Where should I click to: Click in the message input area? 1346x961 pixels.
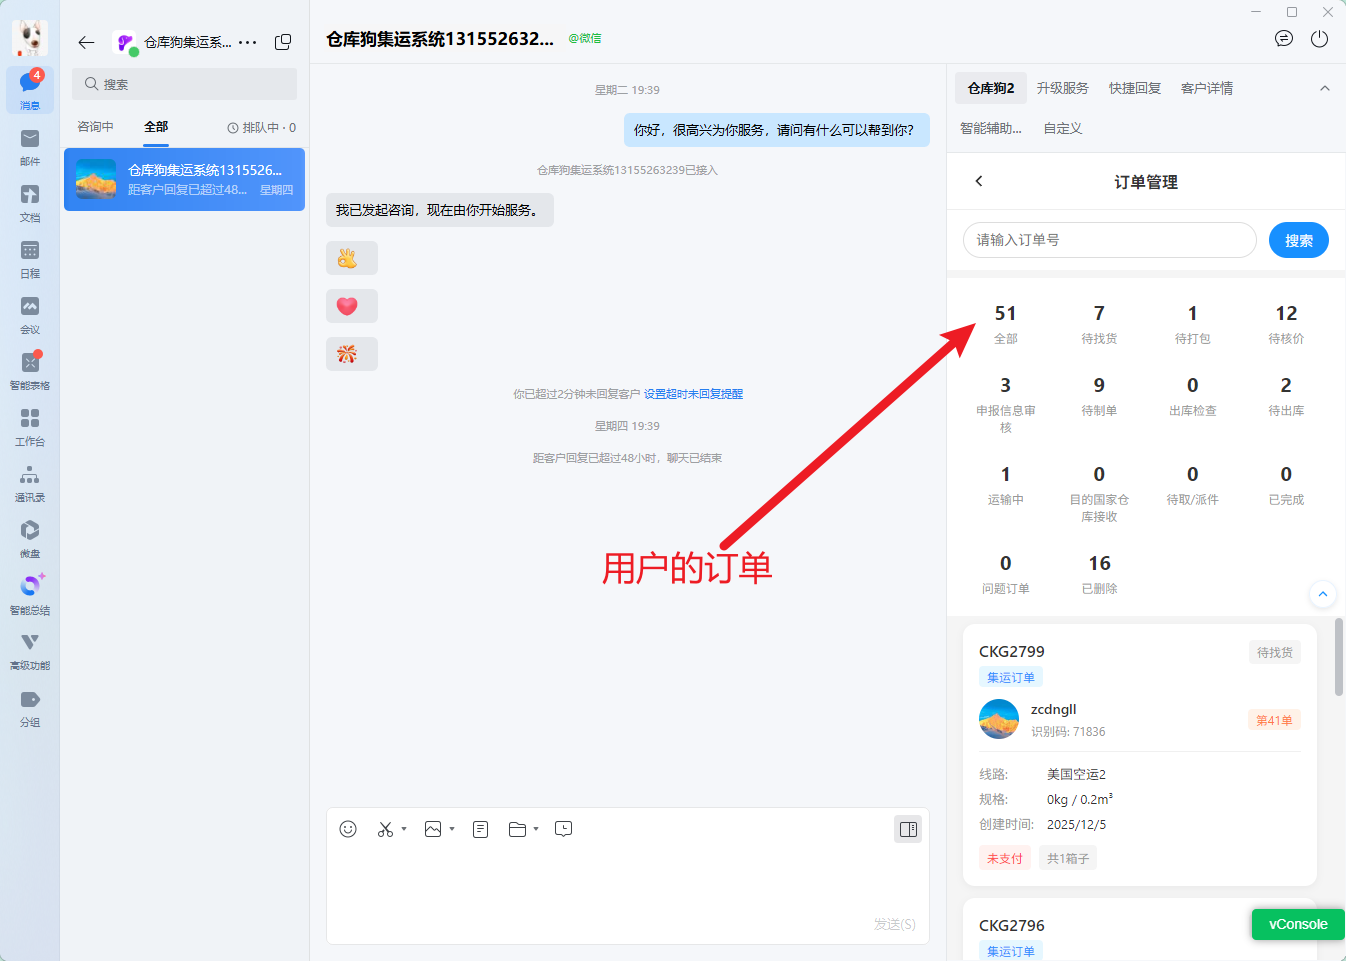pyautogui.click(x=628, y=880)
